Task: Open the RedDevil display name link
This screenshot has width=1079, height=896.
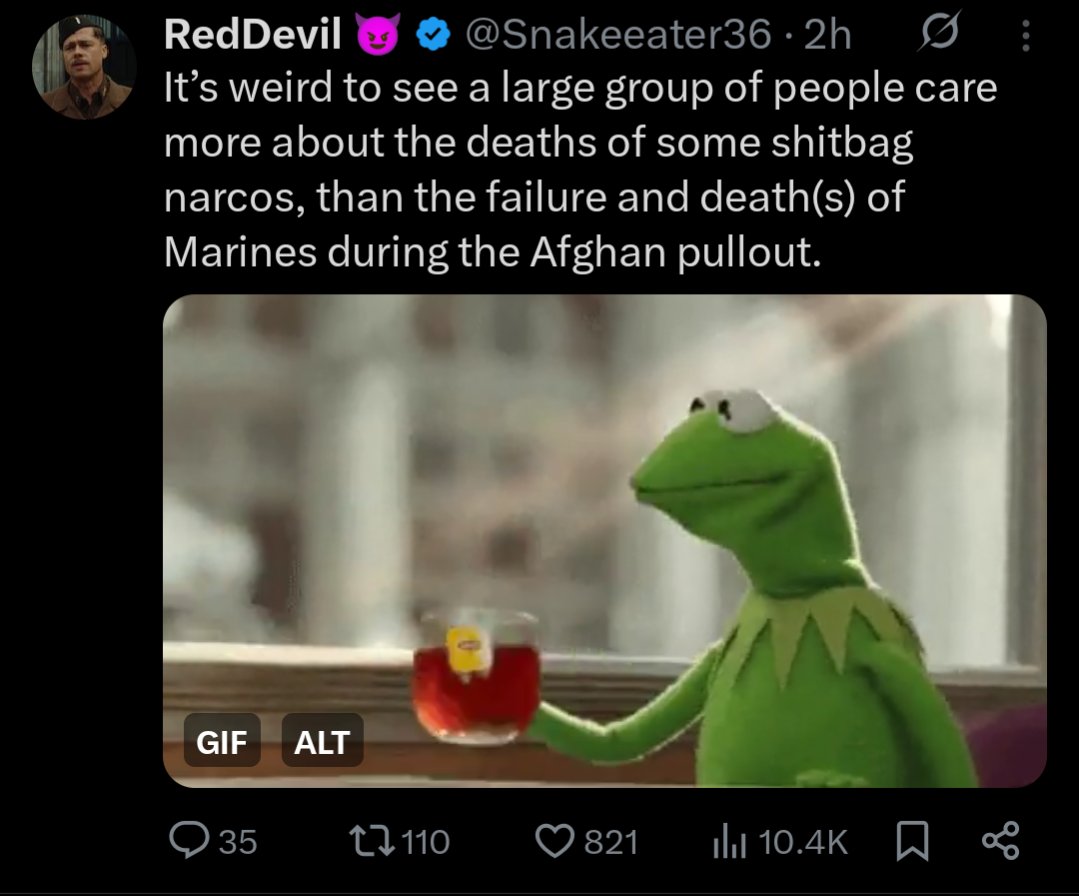Action: click(252, 34)
